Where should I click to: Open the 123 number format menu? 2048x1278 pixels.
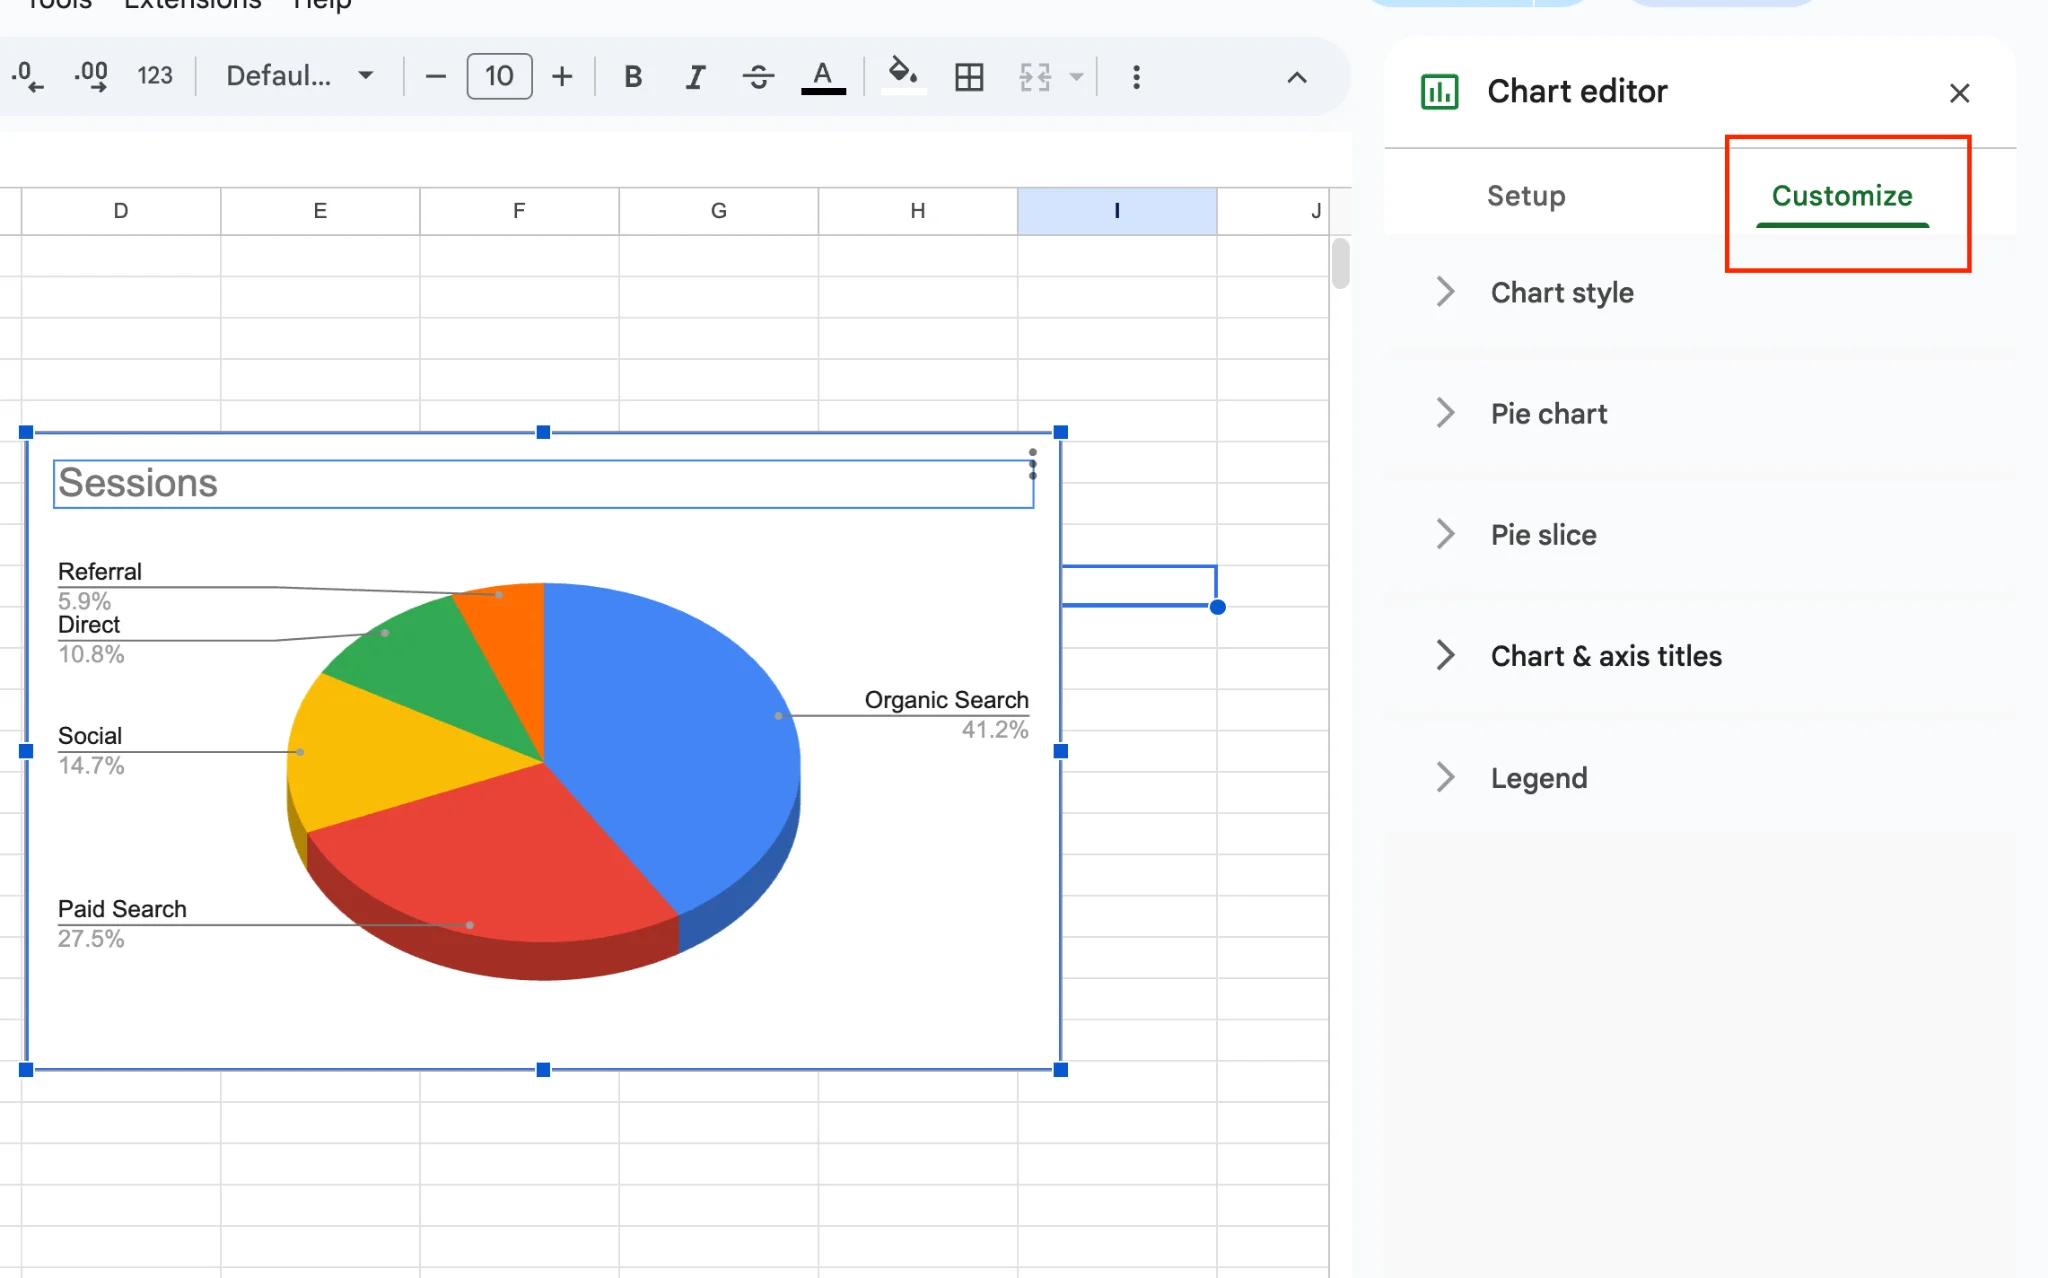click(155, 76)
